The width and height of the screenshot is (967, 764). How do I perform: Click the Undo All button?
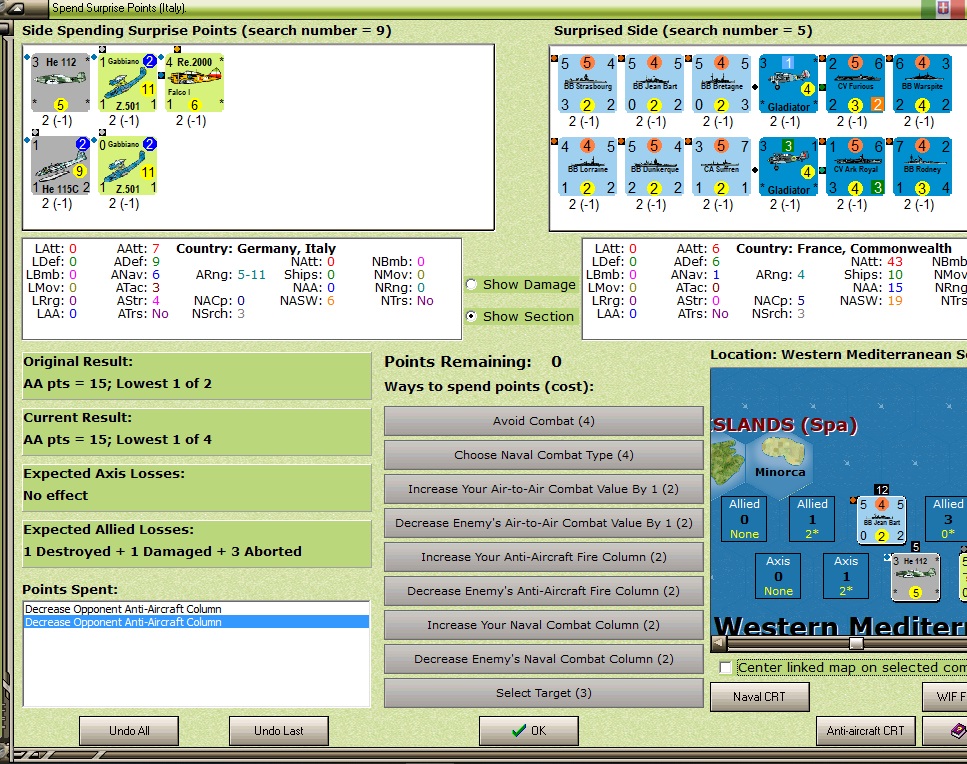coord(129,731)
